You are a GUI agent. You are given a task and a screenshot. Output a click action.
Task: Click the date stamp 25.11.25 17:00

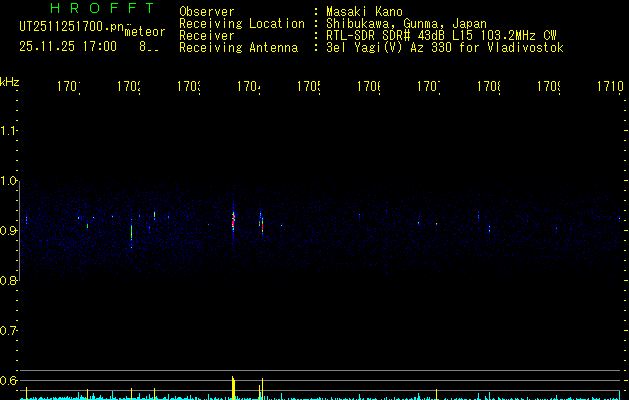click(68, 46)
